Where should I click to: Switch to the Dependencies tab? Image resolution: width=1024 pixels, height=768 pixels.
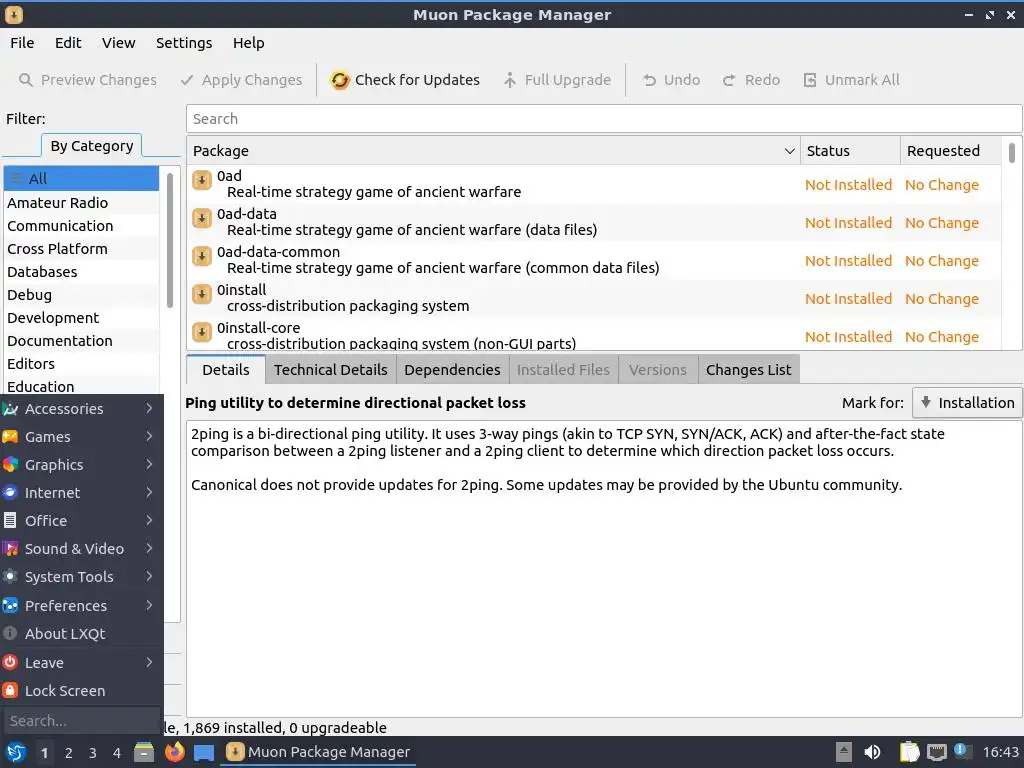[452, 370]
